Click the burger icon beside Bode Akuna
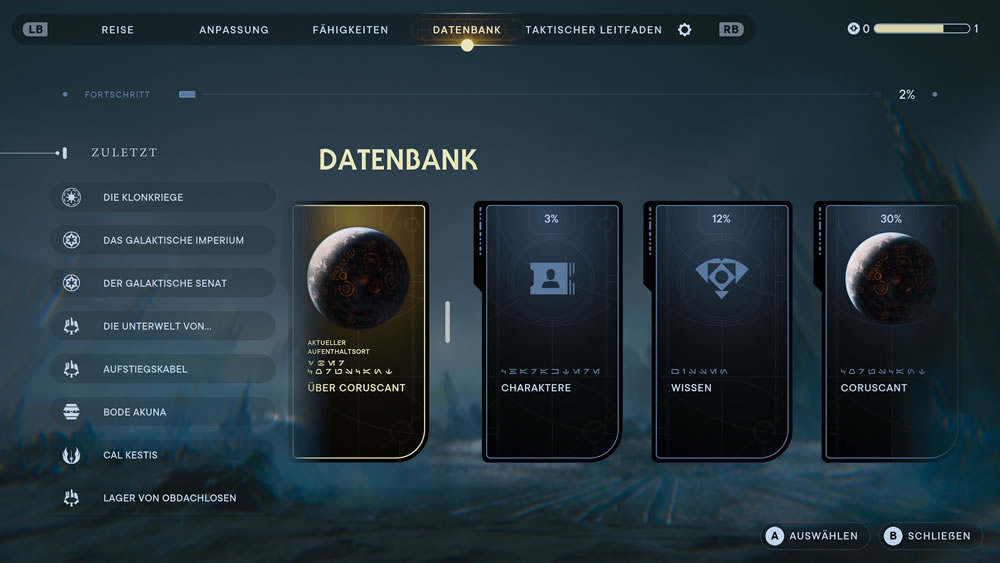Viewport: 1000px width, 563px height. (x=71, y=412)
